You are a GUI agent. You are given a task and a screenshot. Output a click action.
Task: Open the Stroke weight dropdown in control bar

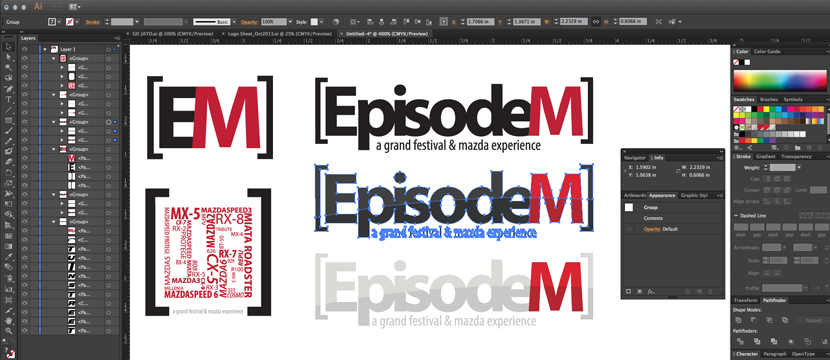137,22
